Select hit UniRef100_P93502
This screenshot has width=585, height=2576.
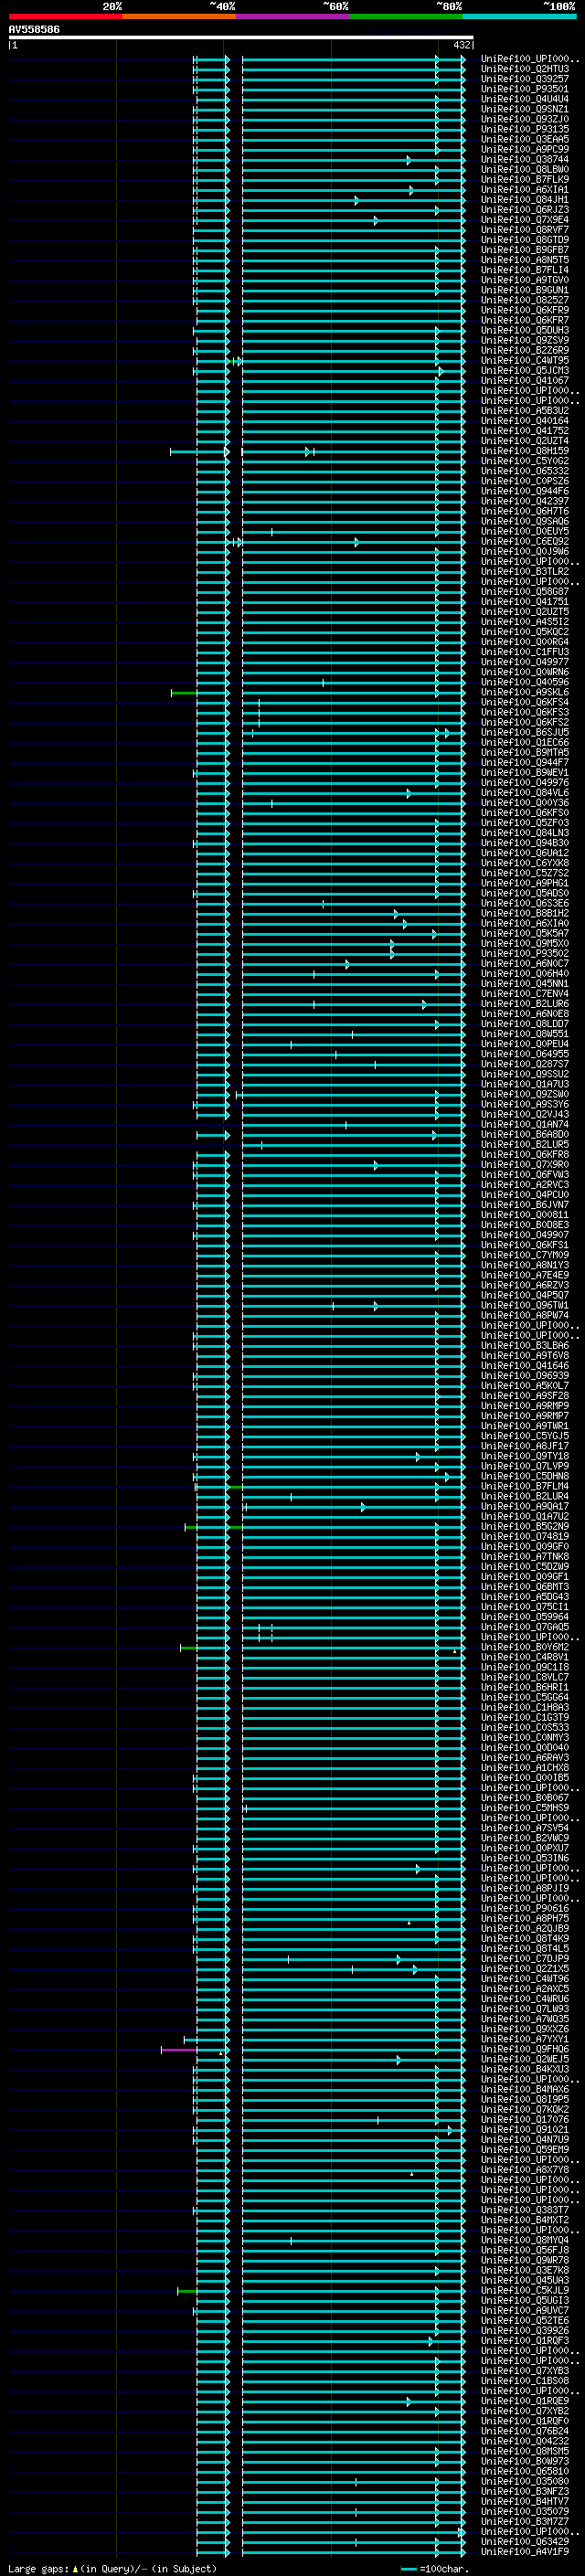pos(525,953)
